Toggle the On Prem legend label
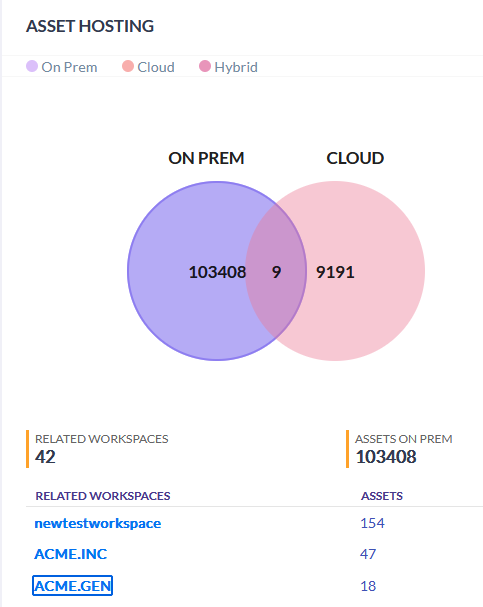This screenshot has height=607, width=483. click(69, 67)
